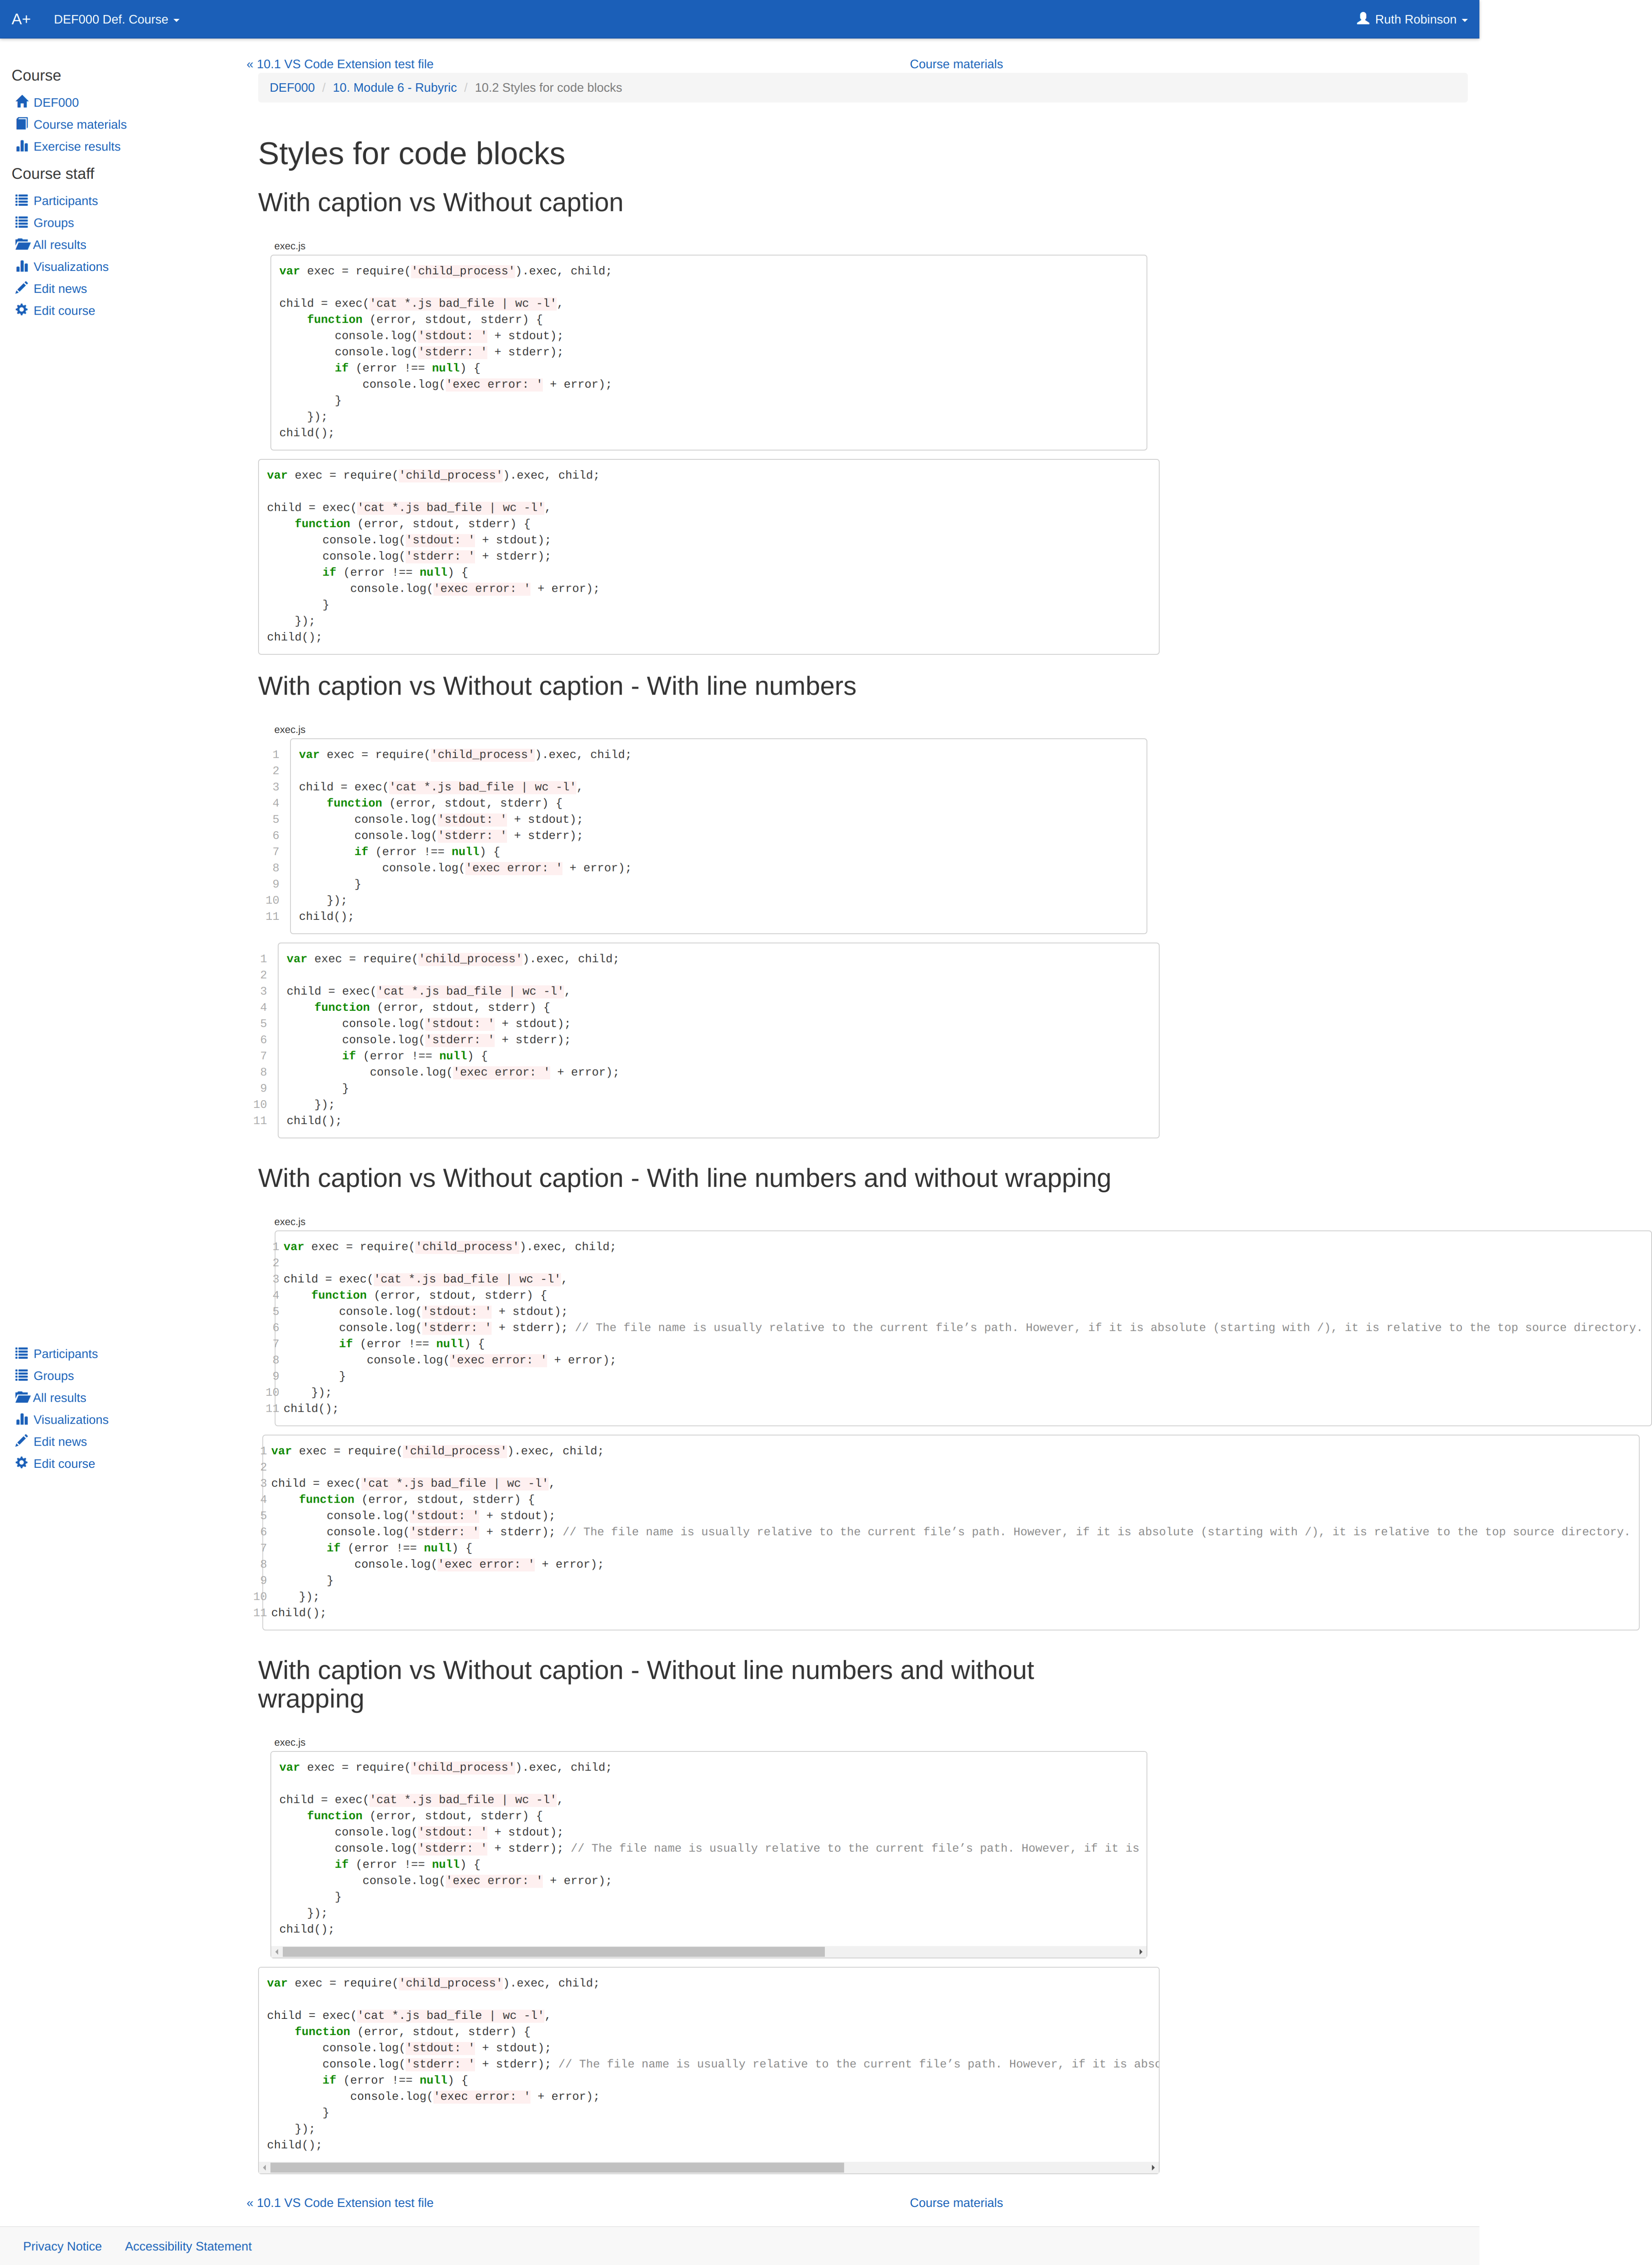Expand the DEF000 Def. Course dropdown
The width and height of the screenshot is (1652, 2265).
pyautogui.click(x=116, y=19)
